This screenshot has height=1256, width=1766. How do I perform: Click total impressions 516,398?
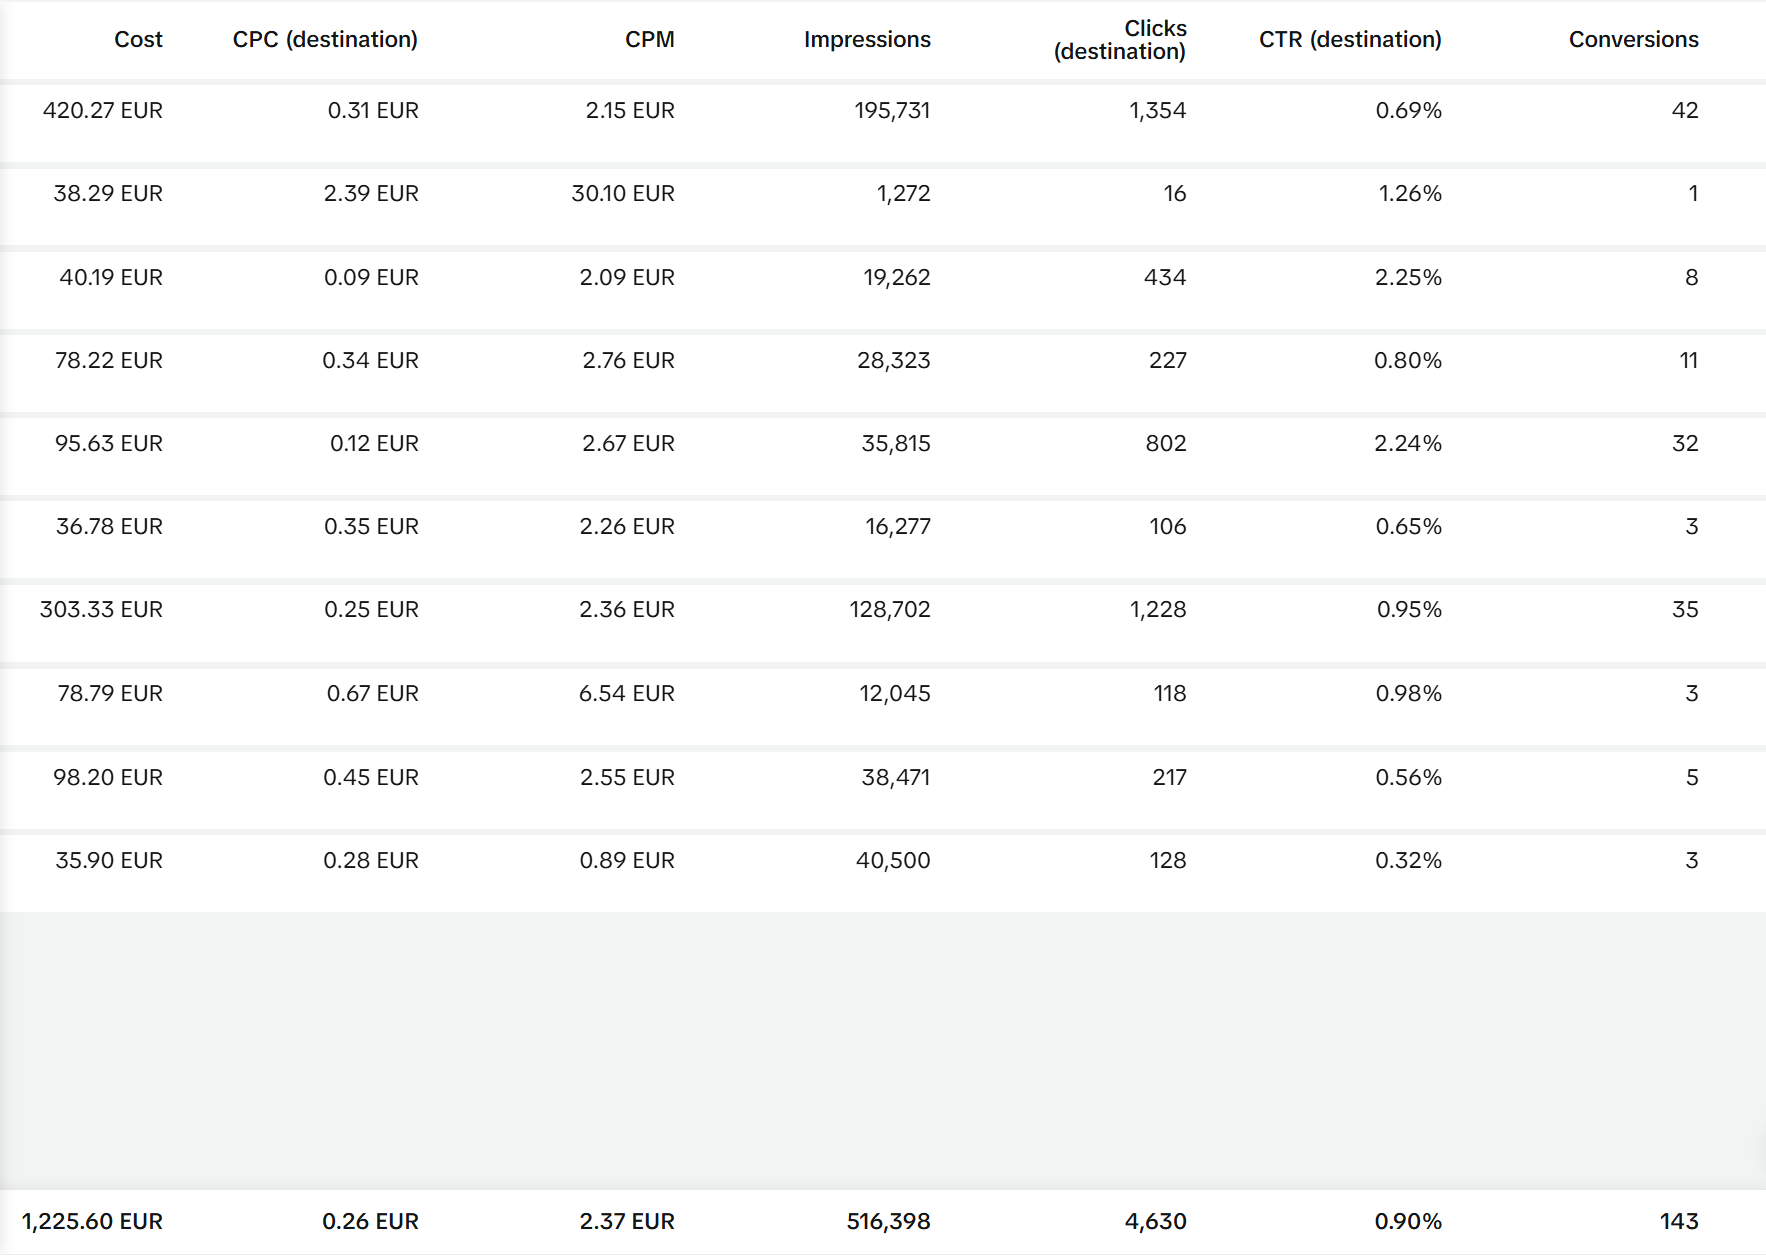(888, 1222)
